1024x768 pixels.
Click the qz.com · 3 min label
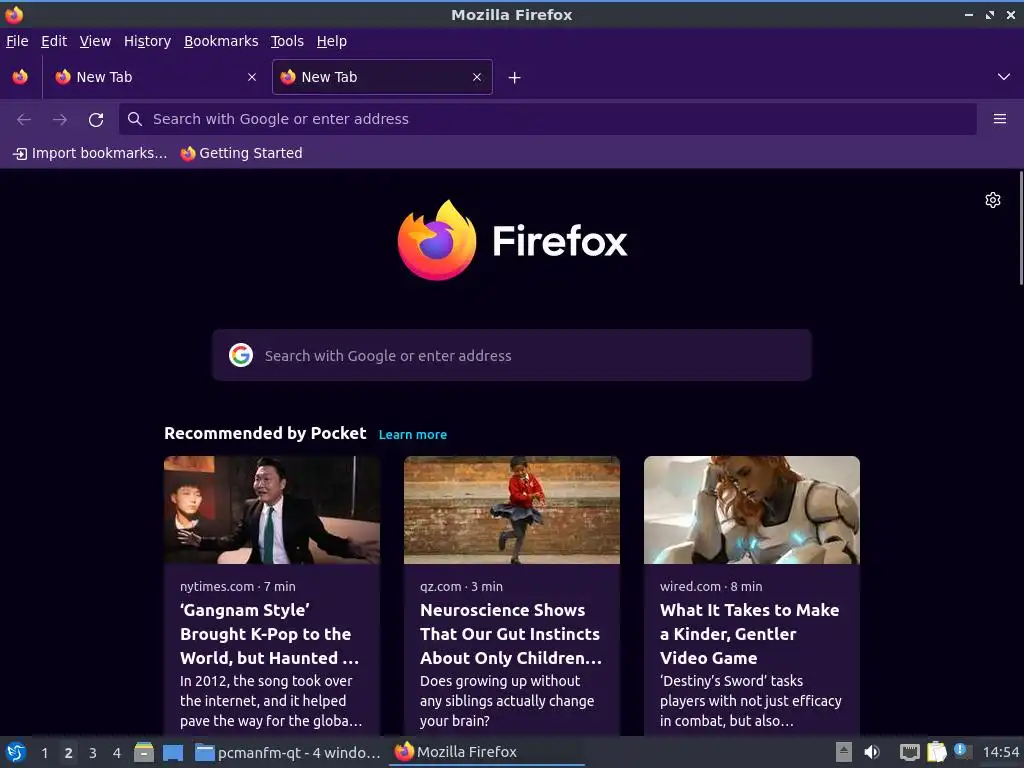[461, 586]
